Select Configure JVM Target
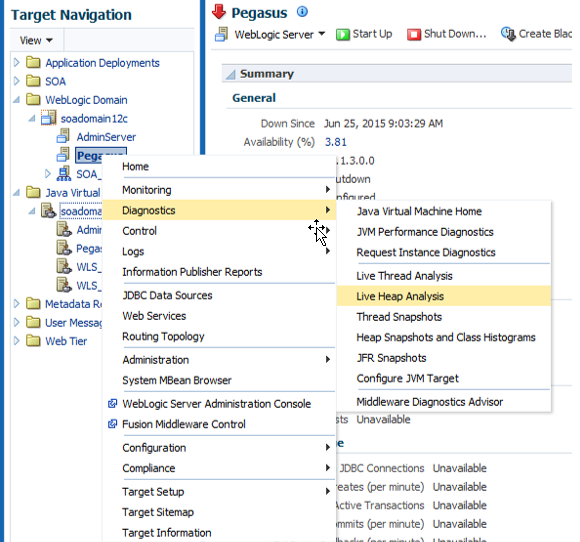Image resolution: width=580 pixels, height=542 pixels. click(x=444, y=378)
